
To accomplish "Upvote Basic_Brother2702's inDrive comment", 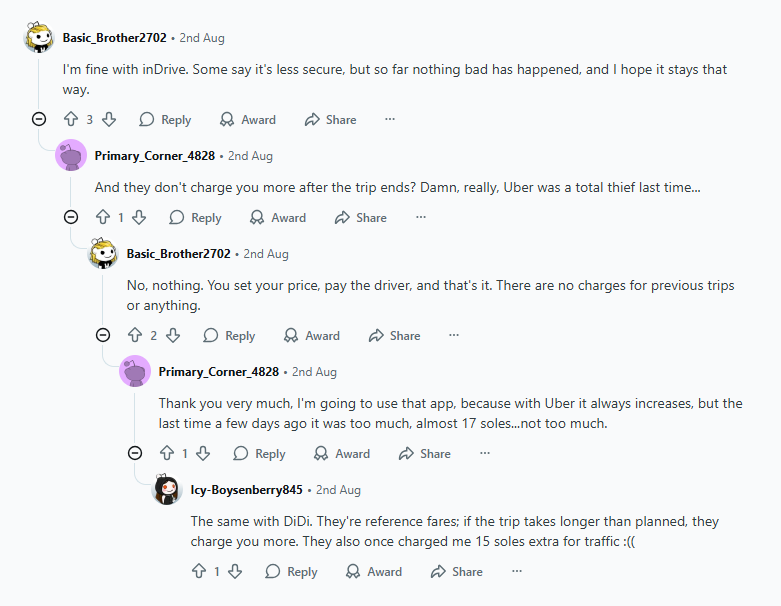I will pyautogui.click(x=71, y=119).
